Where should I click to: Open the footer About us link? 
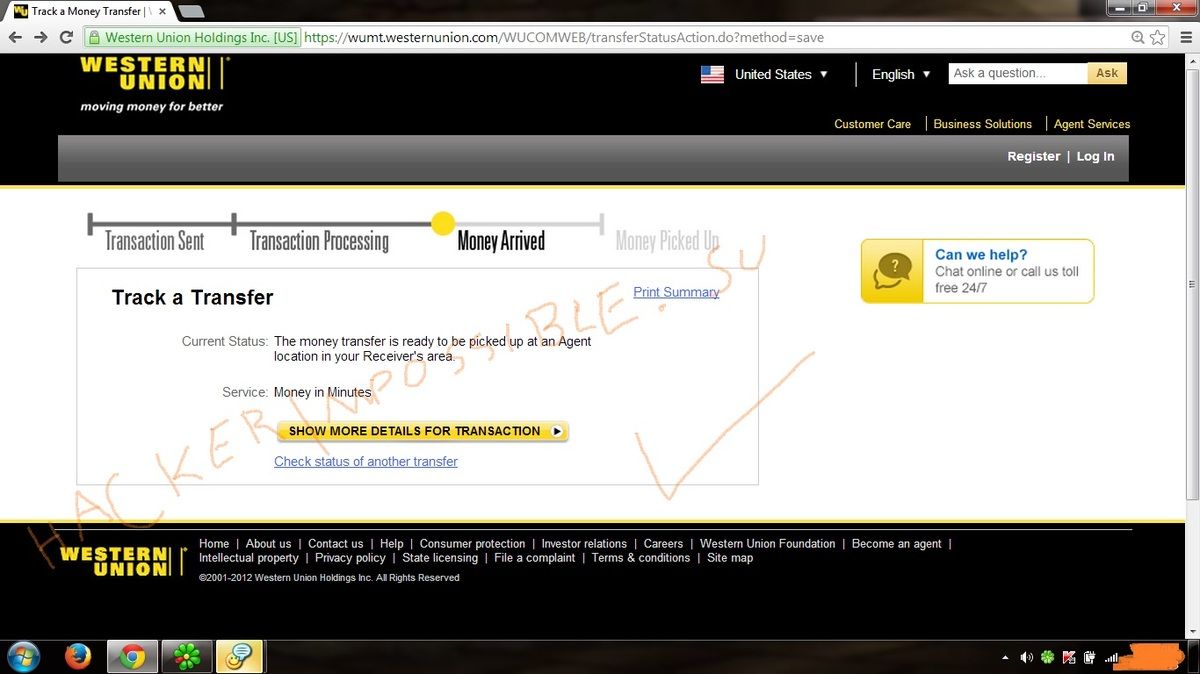pos(268,544)
